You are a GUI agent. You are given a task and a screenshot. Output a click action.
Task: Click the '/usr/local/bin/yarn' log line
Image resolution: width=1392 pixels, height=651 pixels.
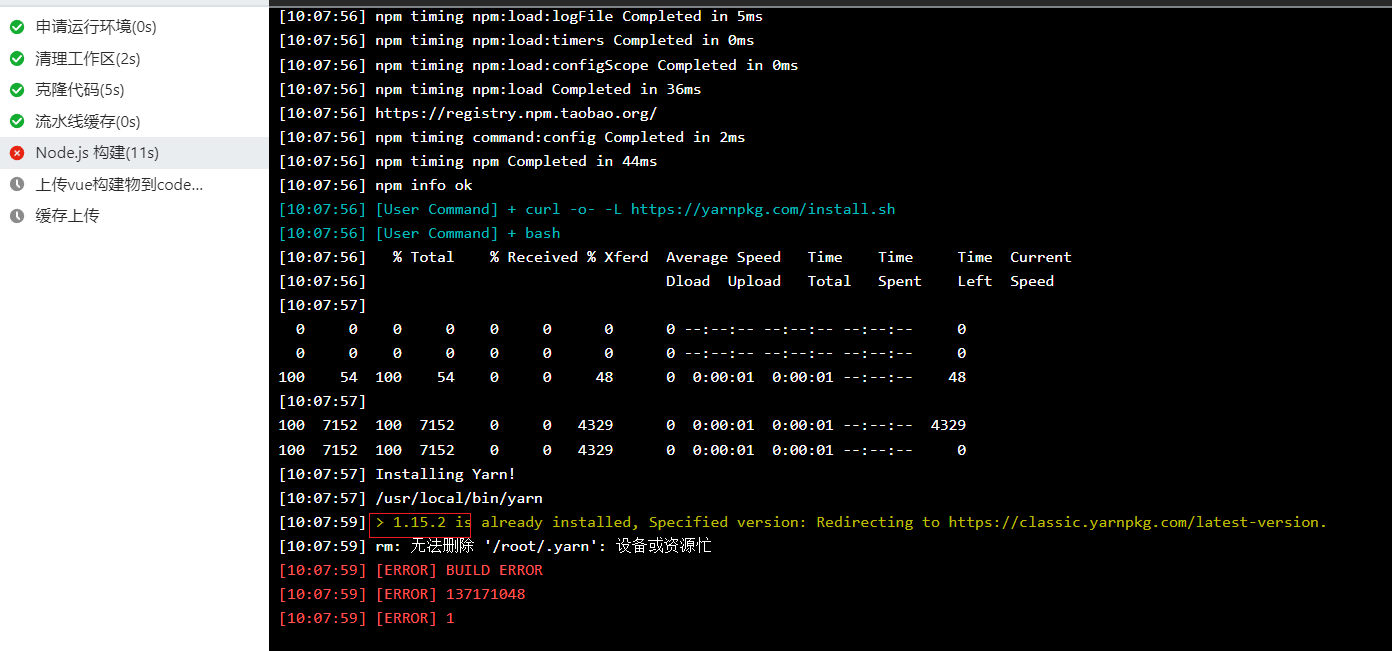click(x=410, y=498)
